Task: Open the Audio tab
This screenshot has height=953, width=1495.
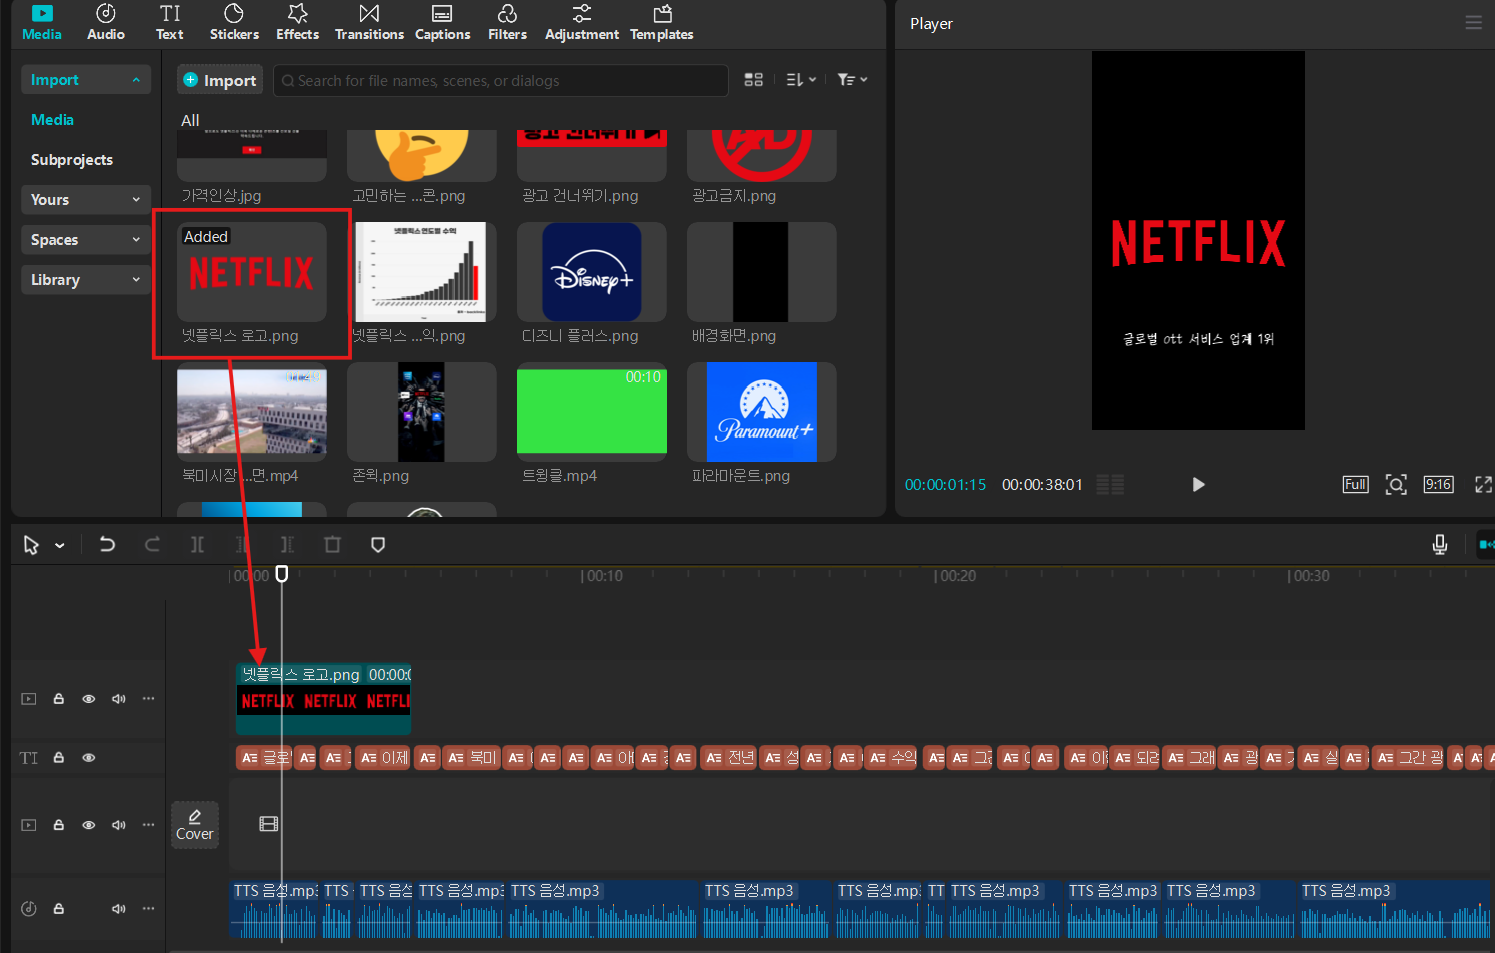Action: click(x=106, y=23)
